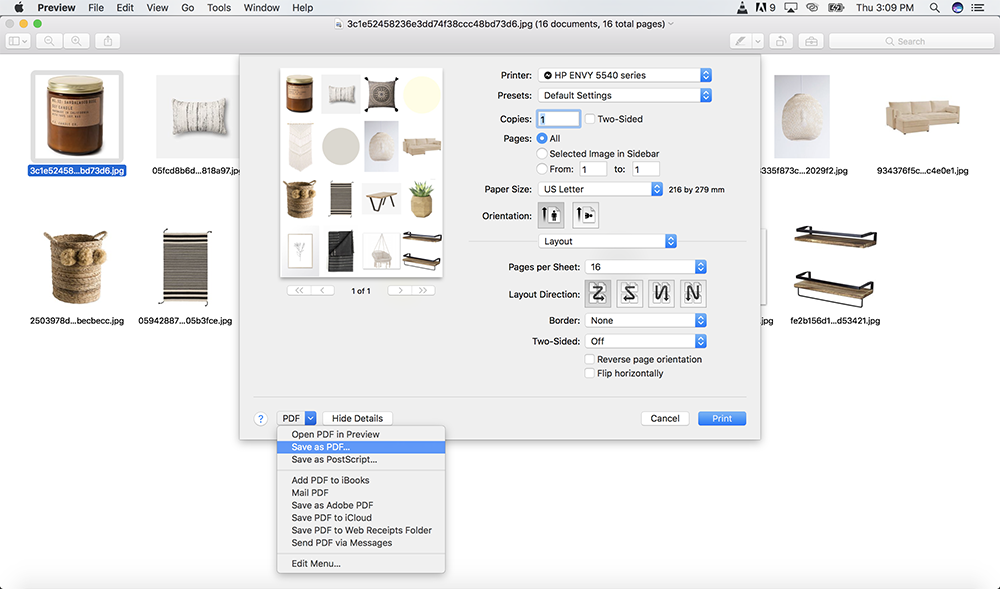Open the Pages per Sheet dropdown

coord(645,267)
